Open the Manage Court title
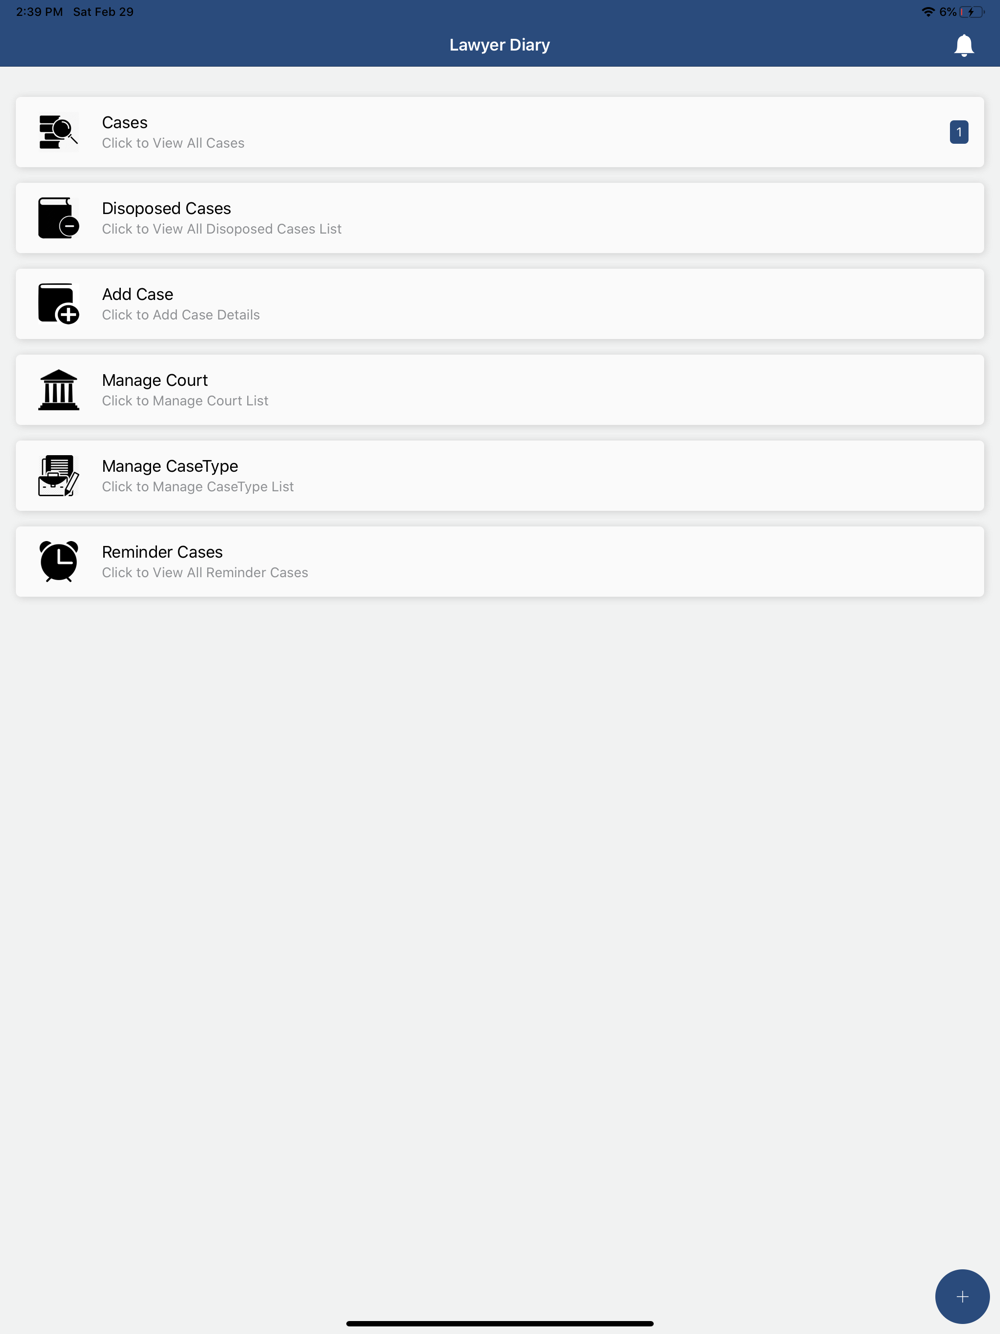Screen dimensions: 1000x1334 click(x=155, y=380)
